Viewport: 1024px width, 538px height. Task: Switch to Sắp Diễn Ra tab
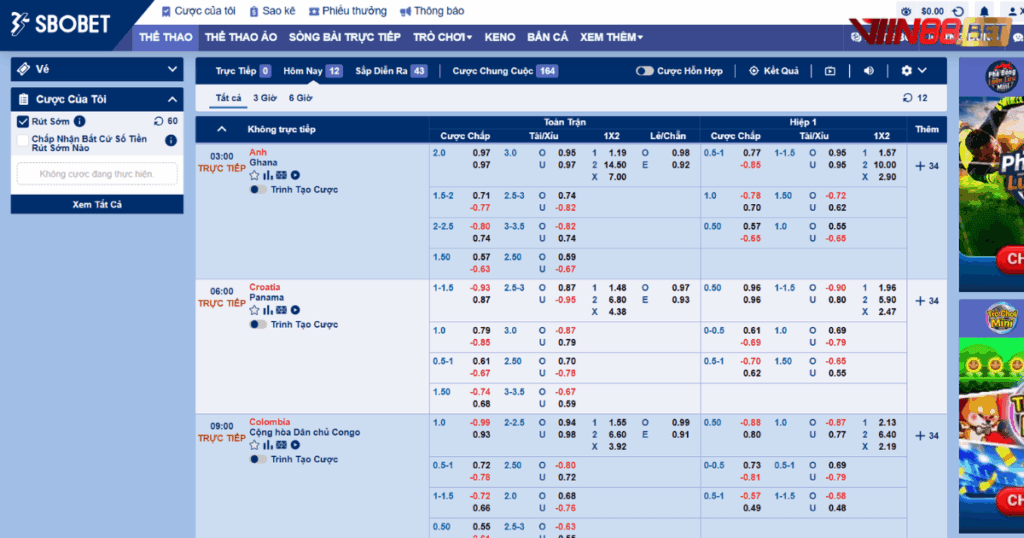click(x=391, y=71)
